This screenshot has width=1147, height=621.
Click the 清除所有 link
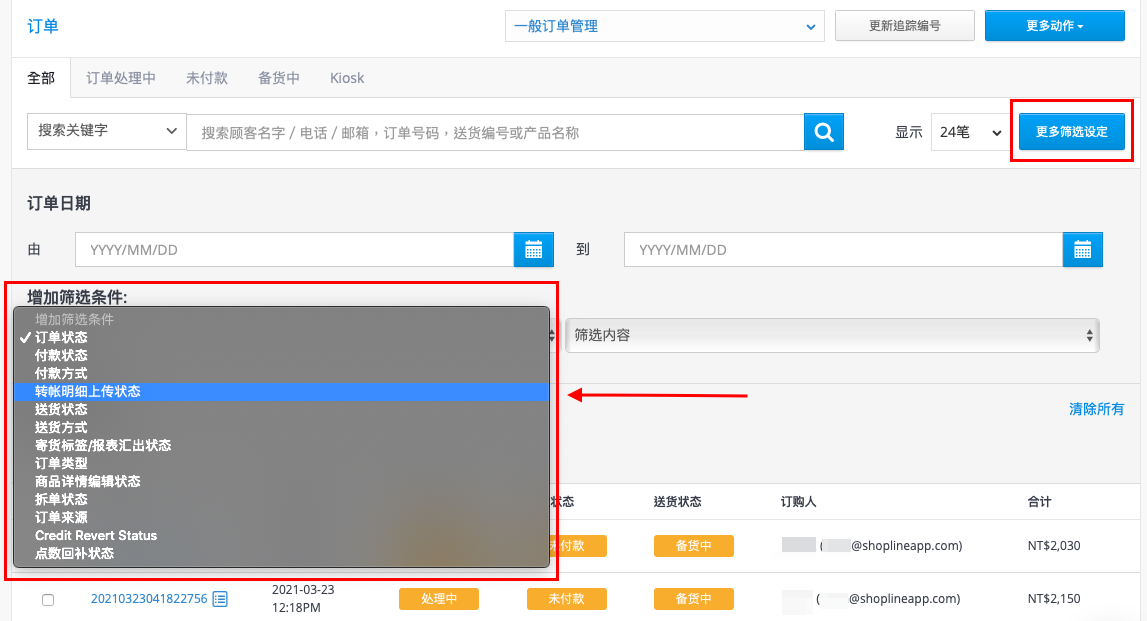point(1097,409)
